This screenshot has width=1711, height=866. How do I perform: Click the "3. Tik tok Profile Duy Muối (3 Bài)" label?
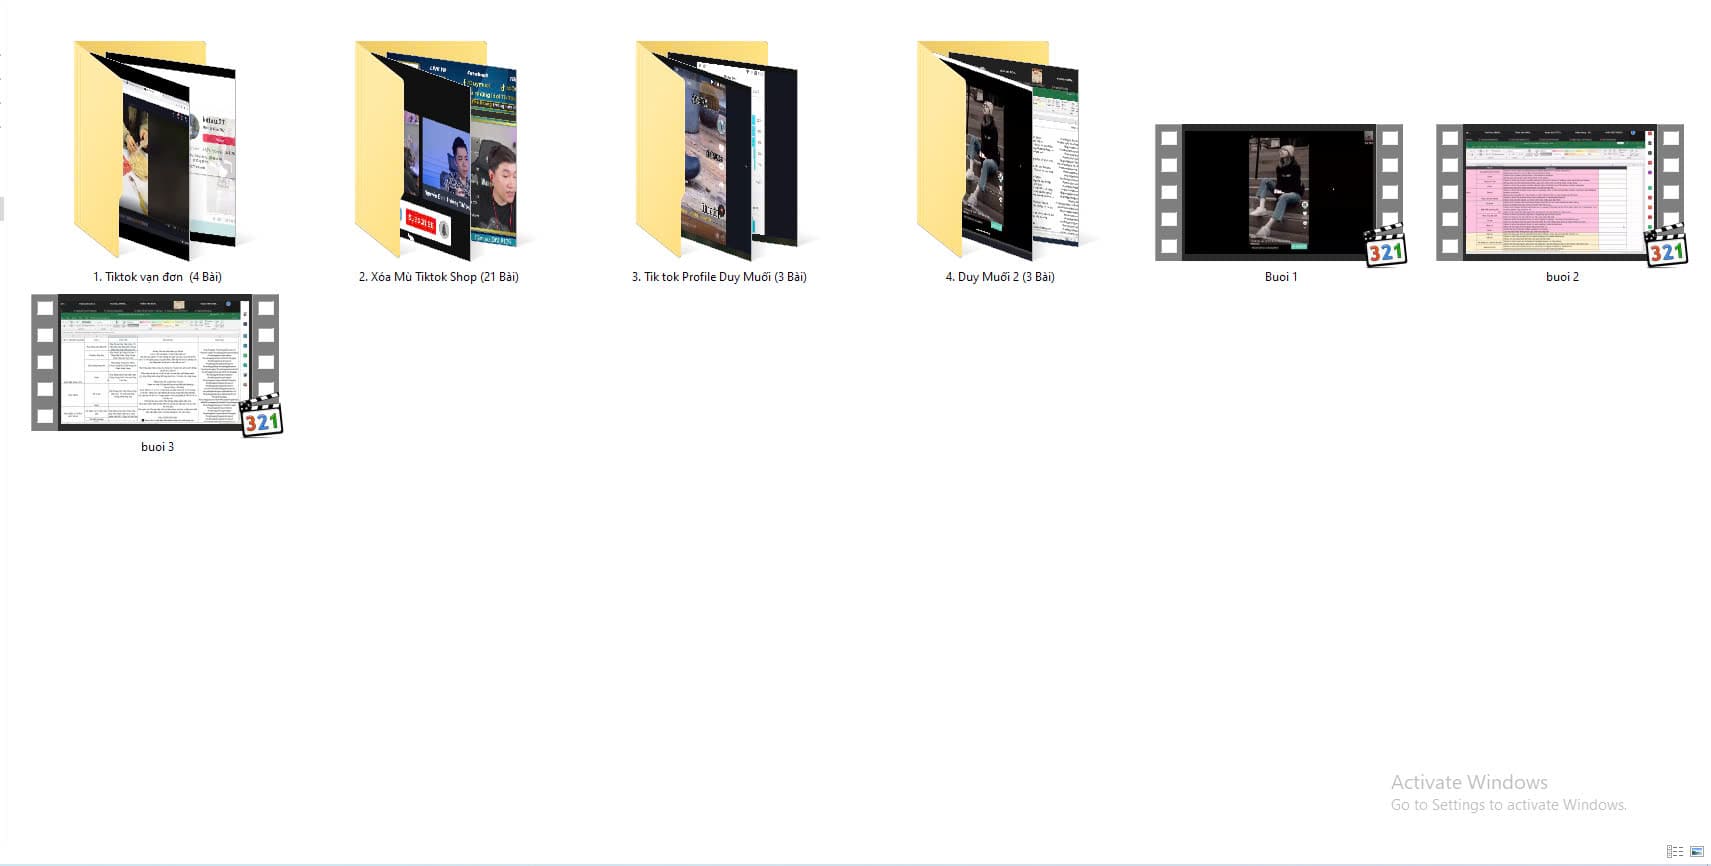719,277
